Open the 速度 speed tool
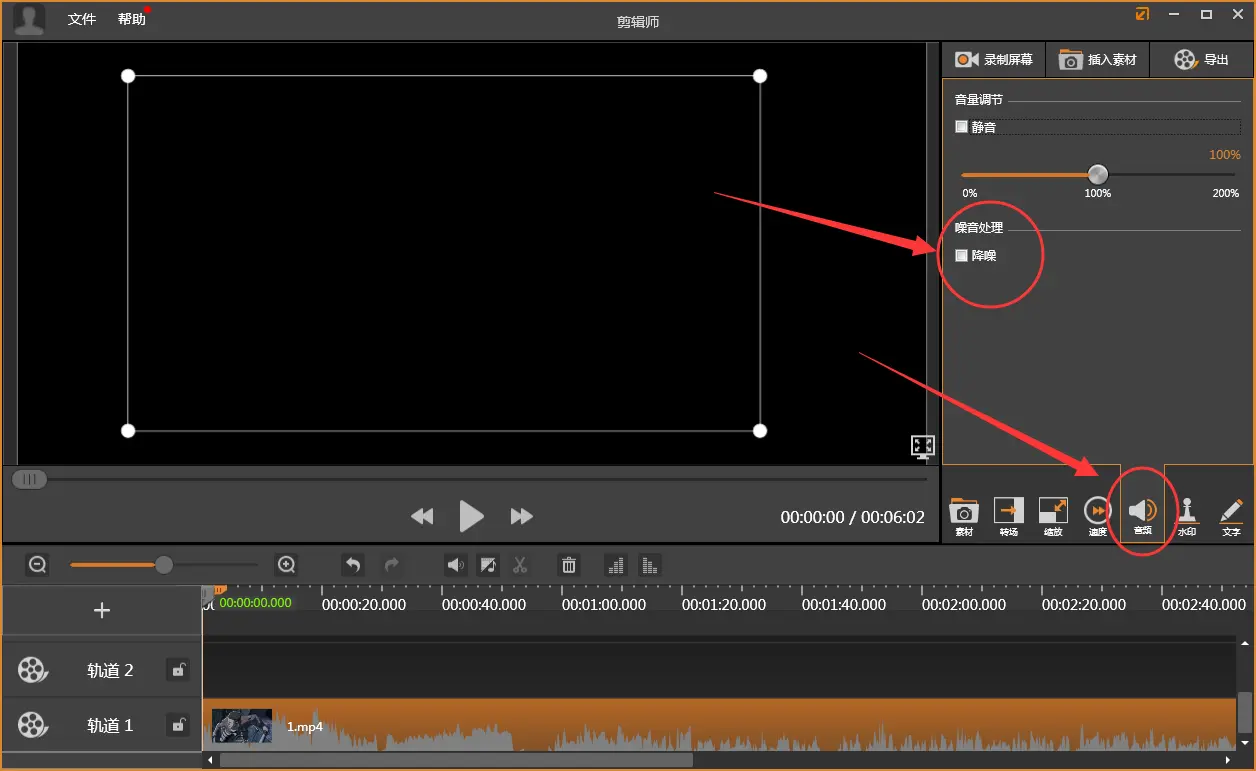The height and width of the screenshot is (771, 1256). pyautogui.click(x=1097, y=516)
